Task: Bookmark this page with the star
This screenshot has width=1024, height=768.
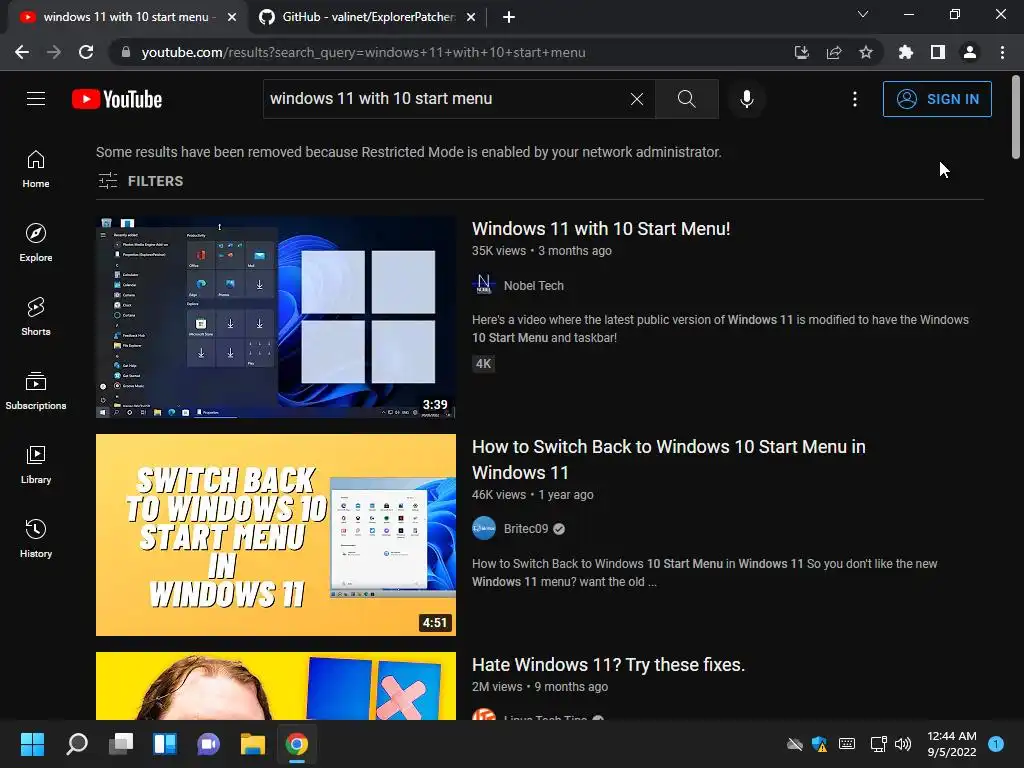Action: point(865,52)
